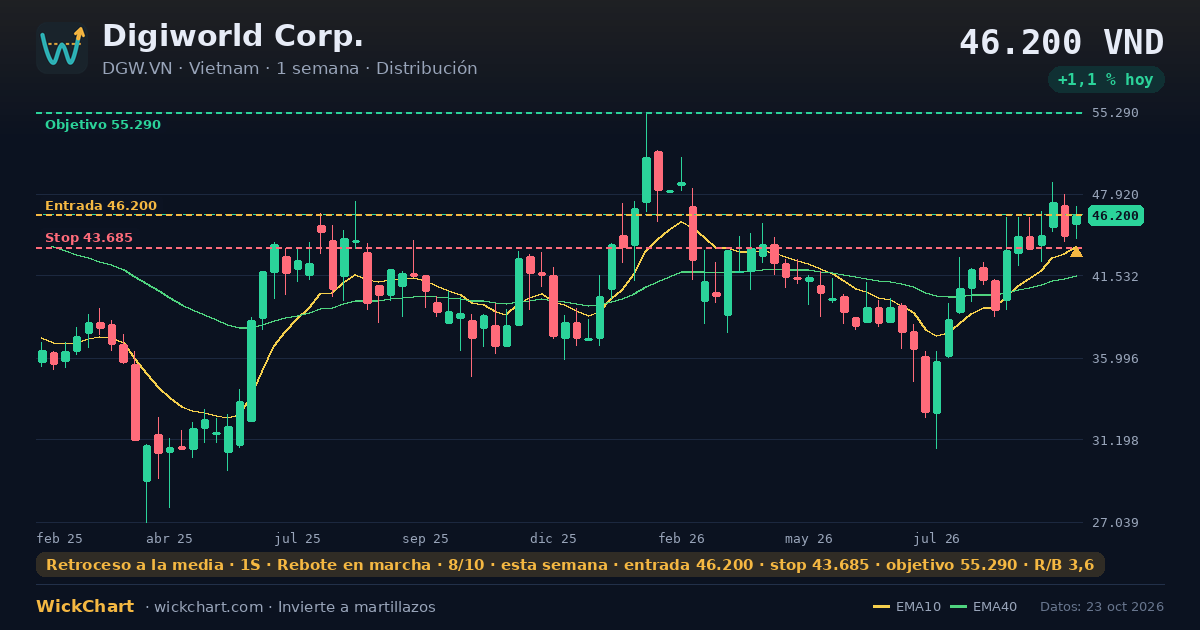Click the green 46.200 price tag on axis
1200x630 pixels.
[x=1115, y=216]
